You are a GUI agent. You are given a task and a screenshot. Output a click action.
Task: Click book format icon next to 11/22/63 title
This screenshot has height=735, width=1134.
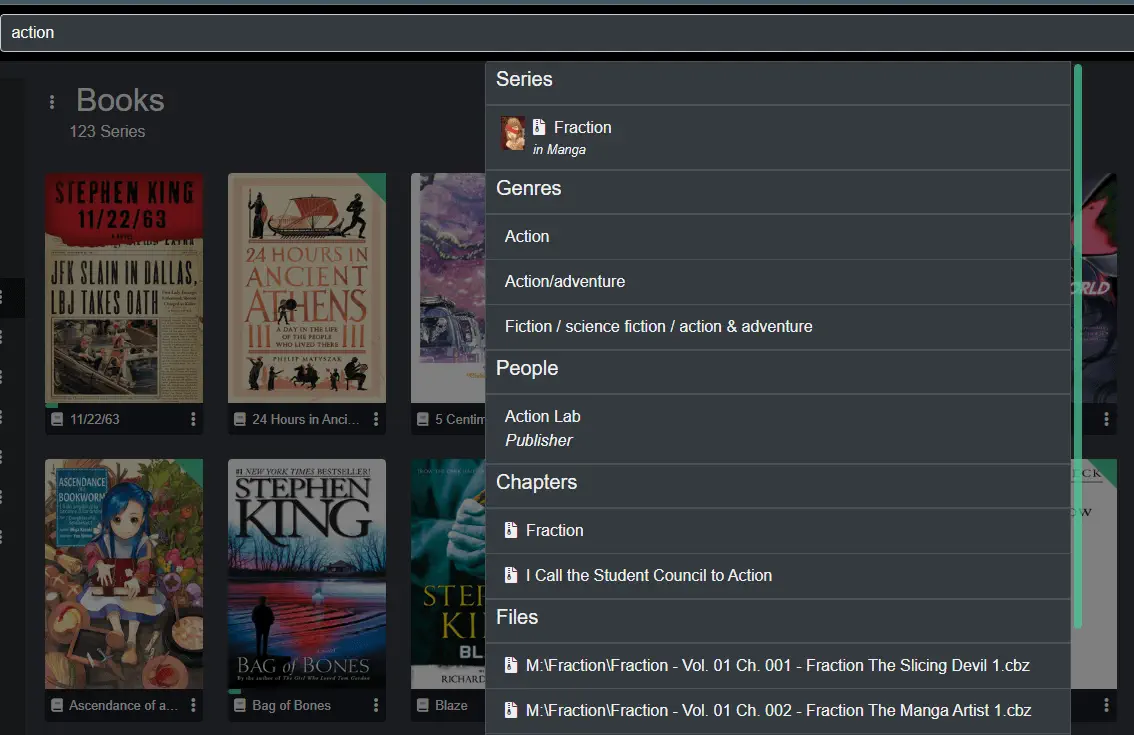pos(58,420)
